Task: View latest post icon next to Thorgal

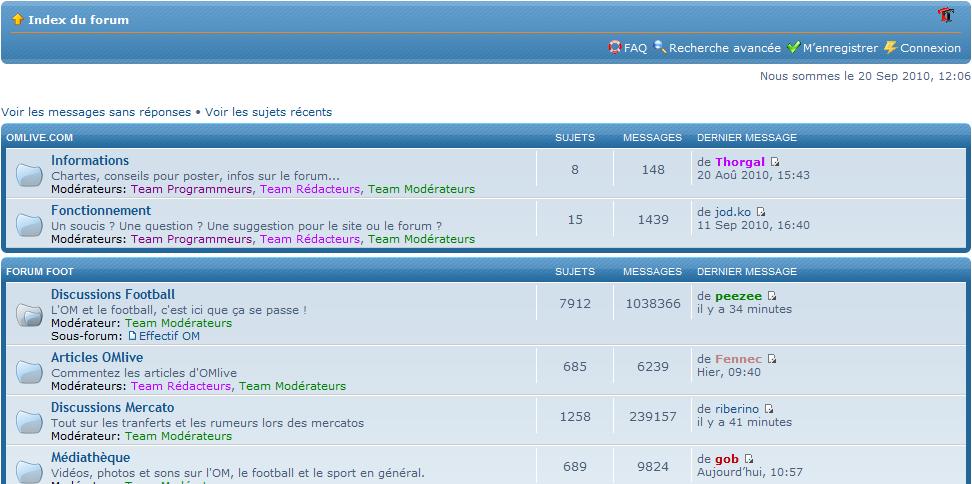Action: pos(775,162)
